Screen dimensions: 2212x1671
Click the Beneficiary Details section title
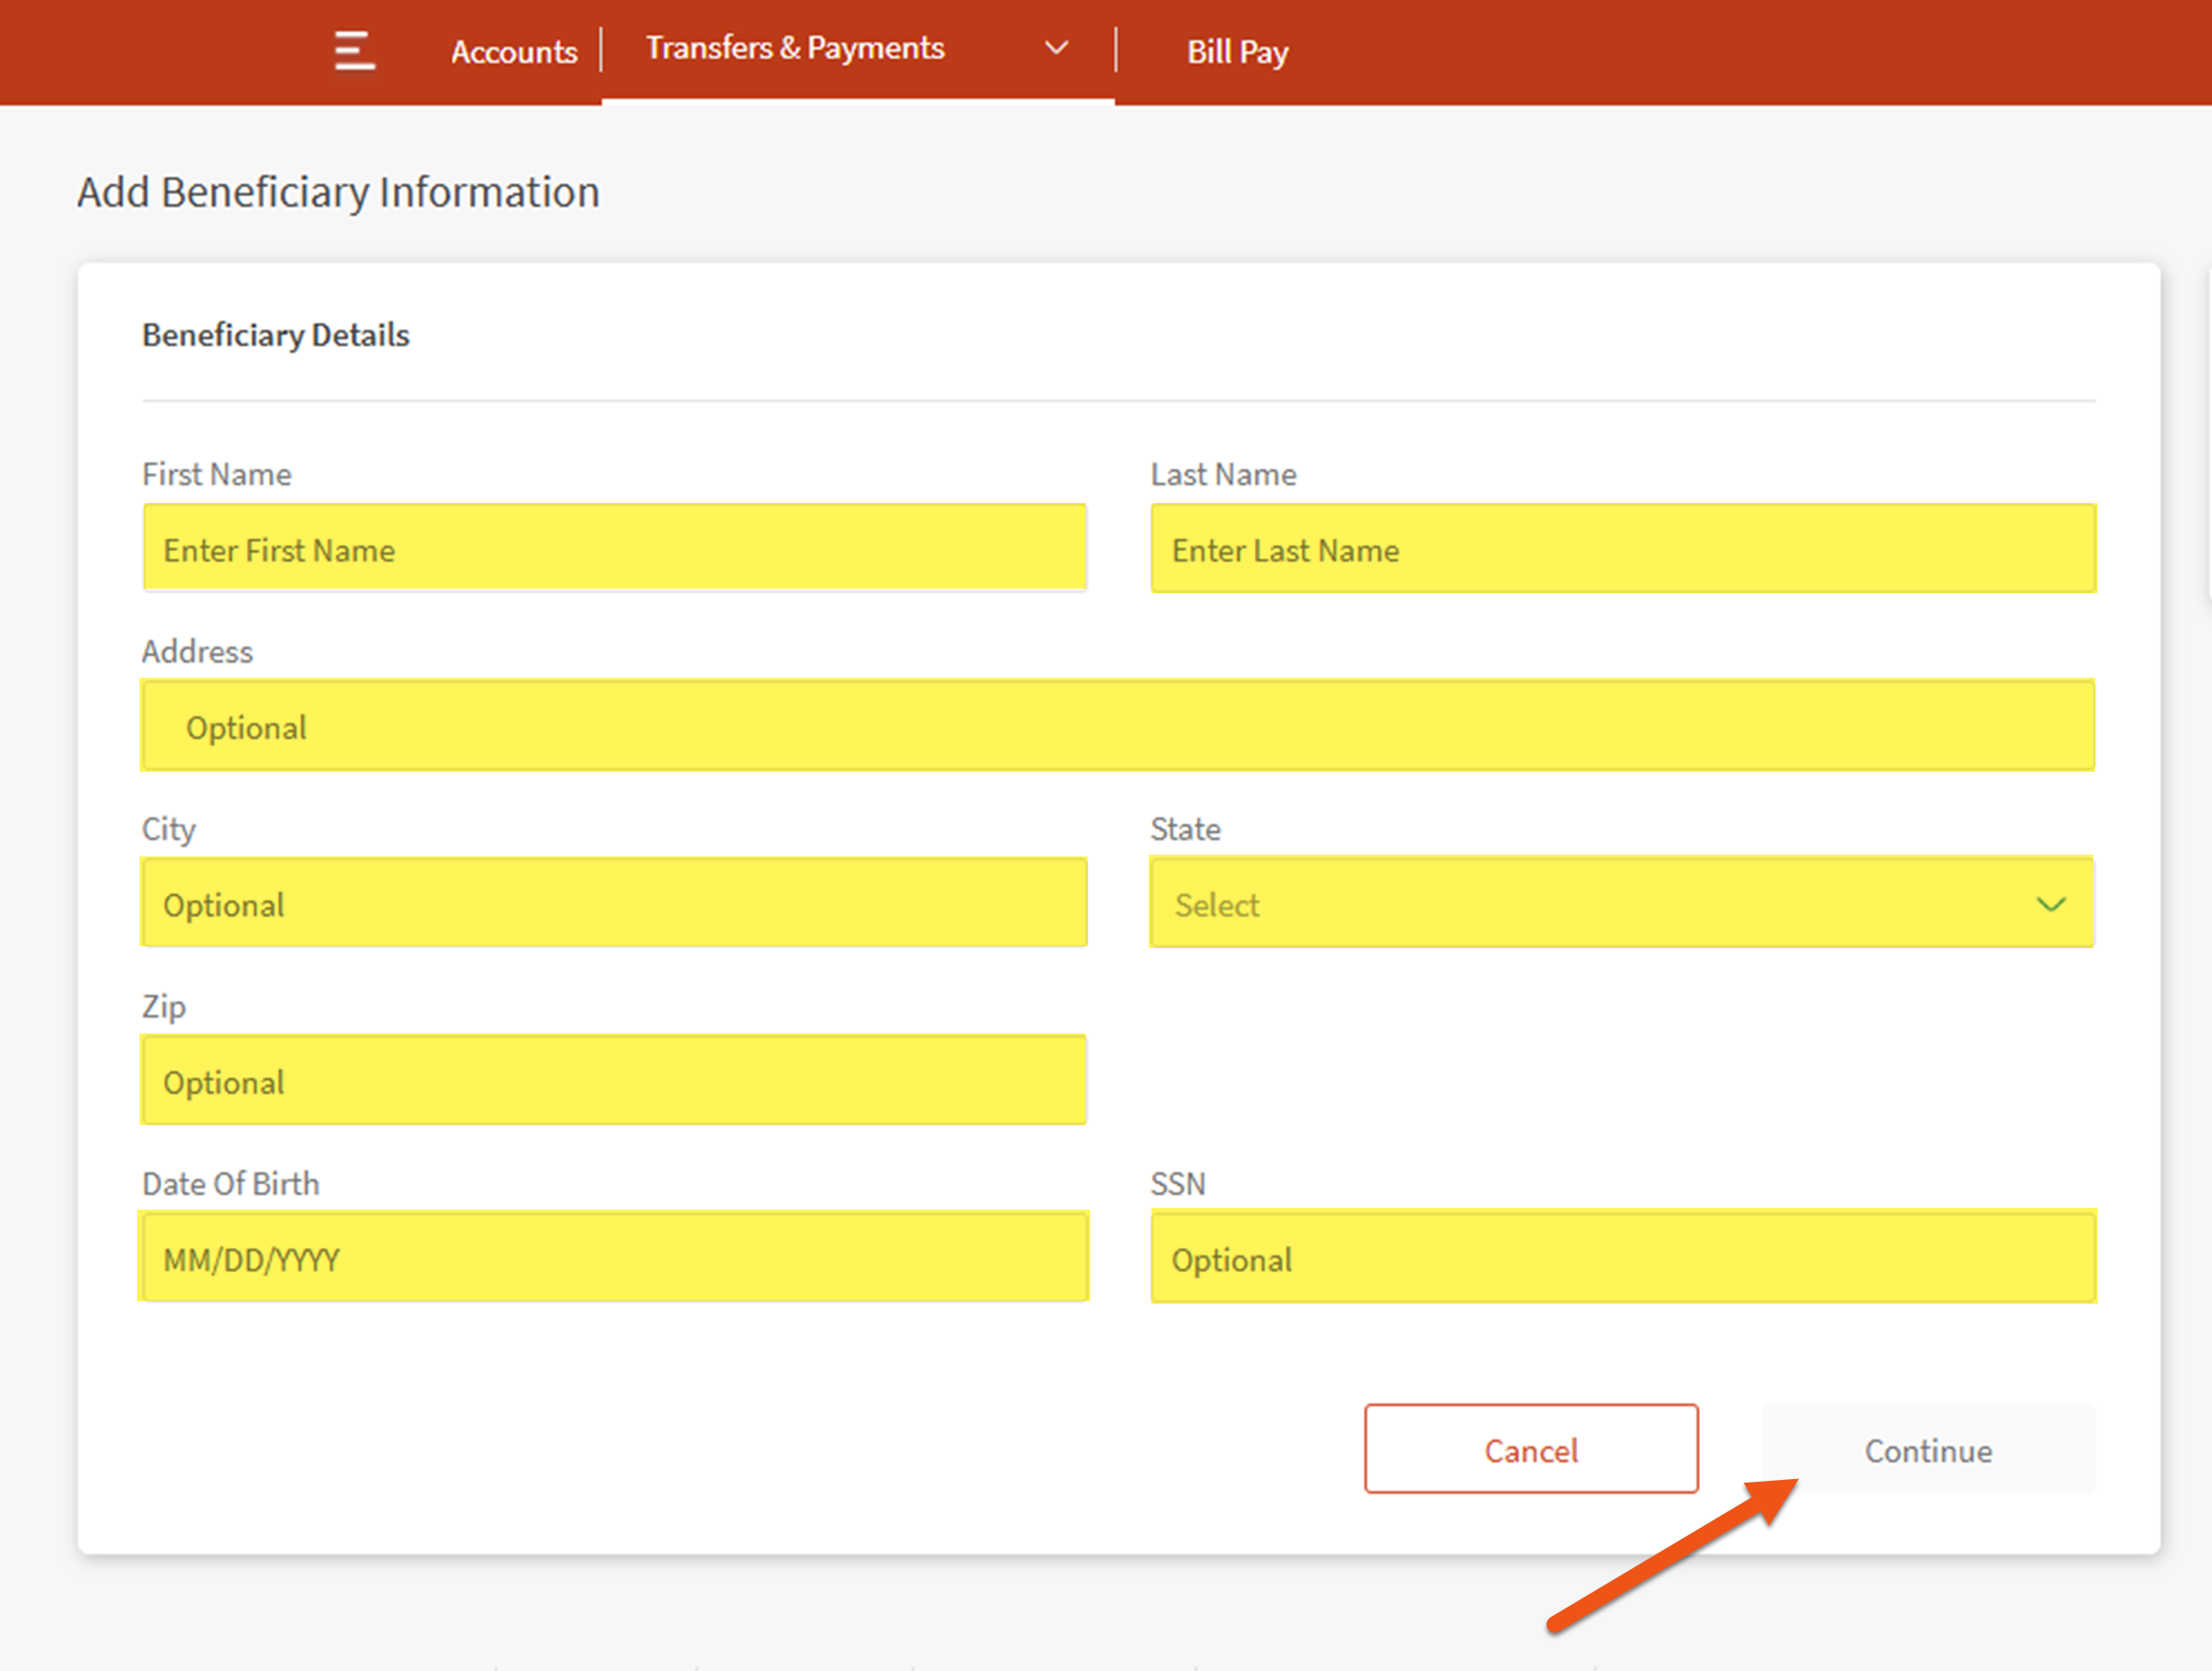click(276, 335)
